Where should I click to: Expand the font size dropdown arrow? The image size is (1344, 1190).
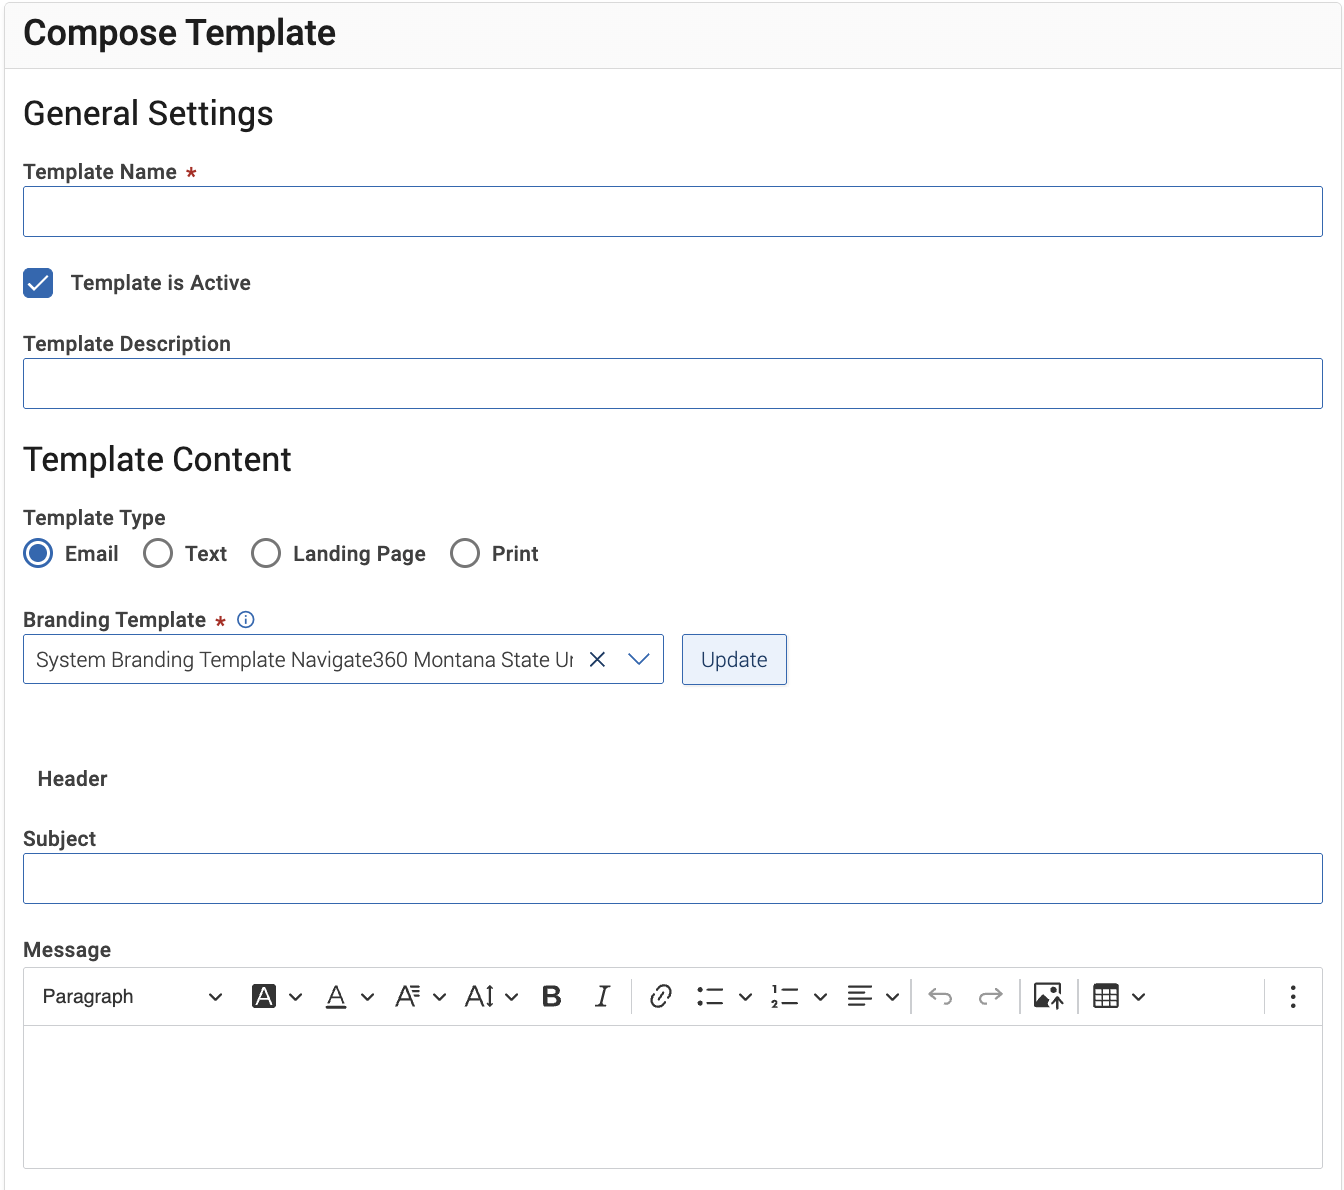(511, 997)
